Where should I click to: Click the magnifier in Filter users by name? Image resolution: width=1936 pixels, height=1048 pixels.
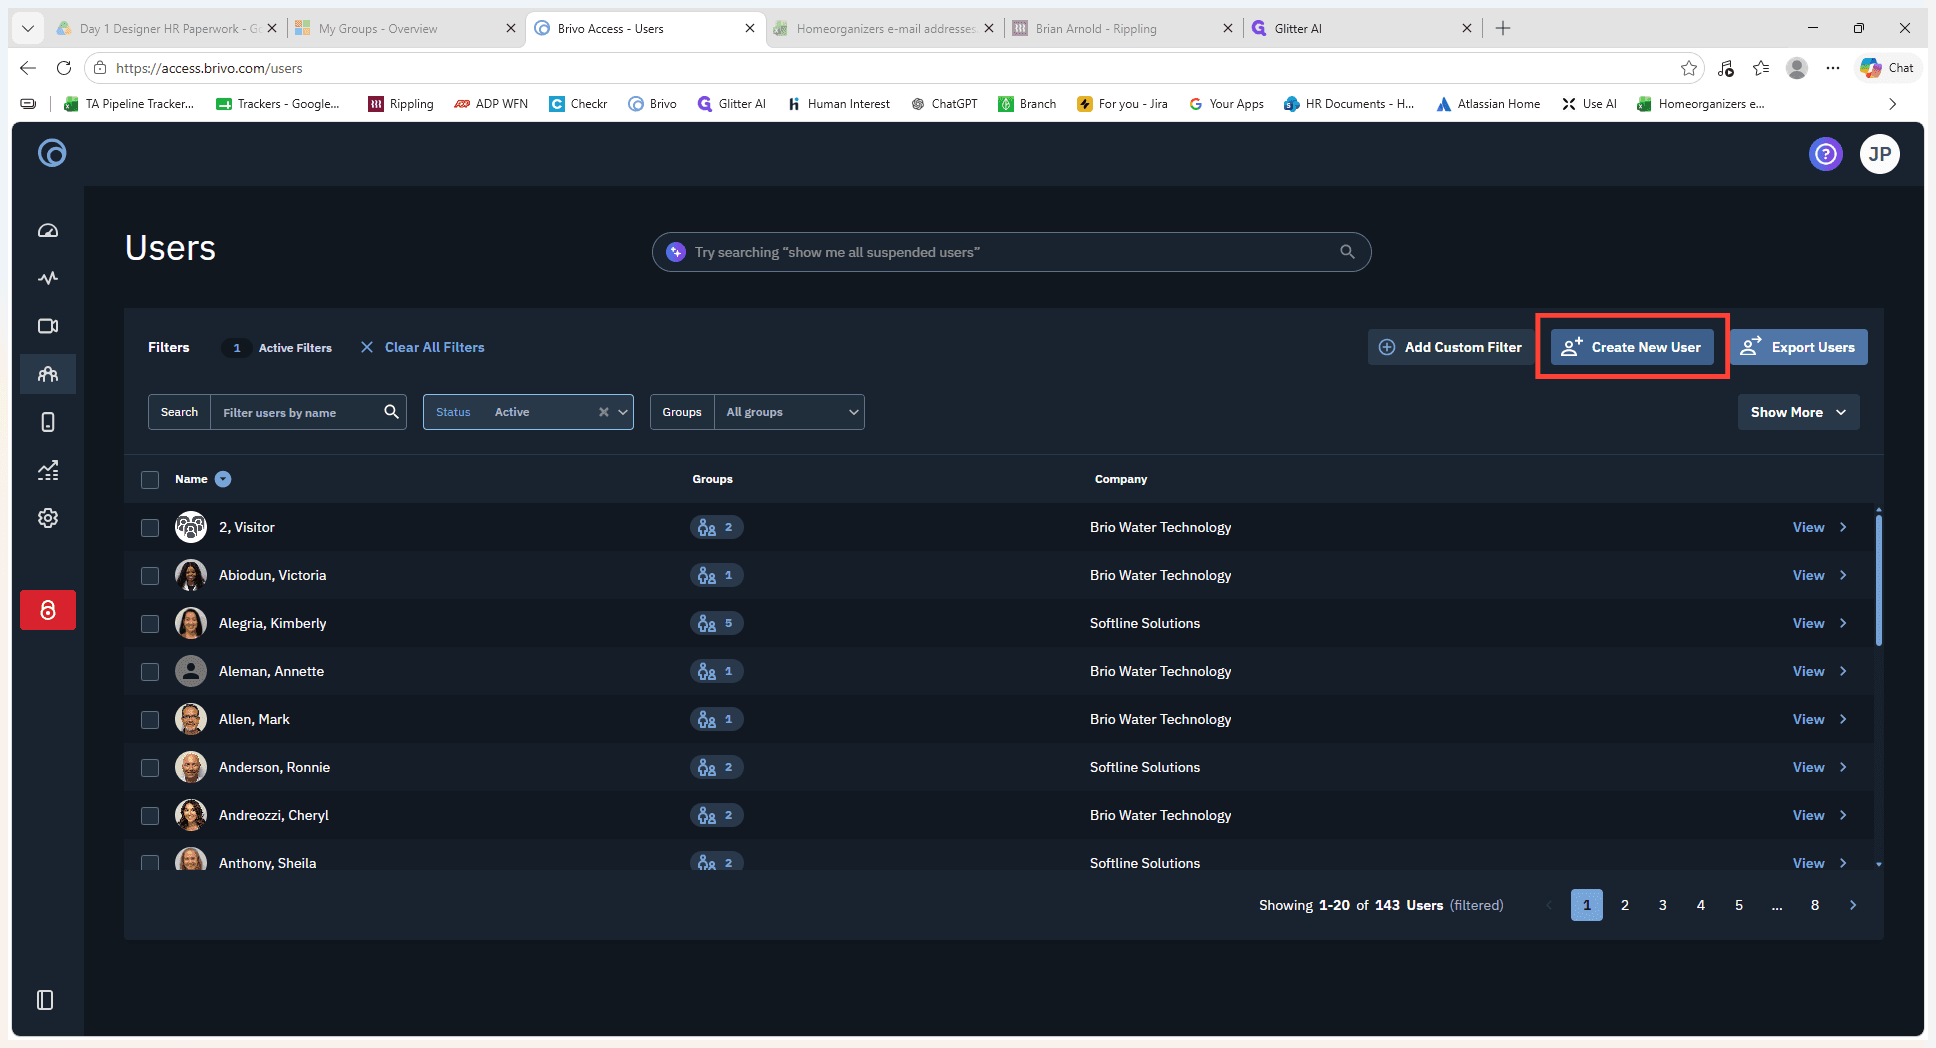391,412
